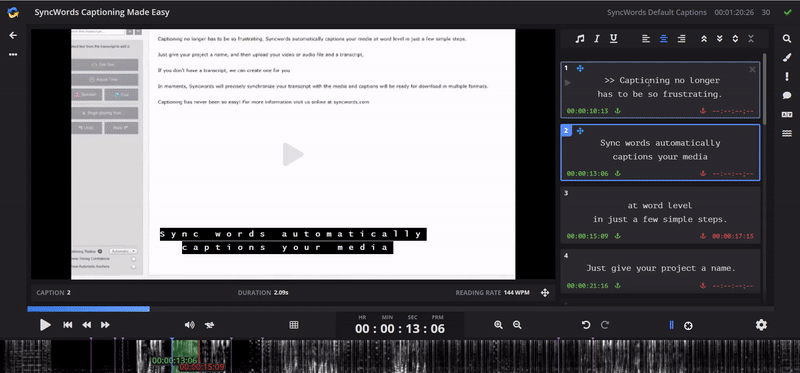The image size is (800, 373).
Task: Play the video with bottom play button
Action: (x=45, y=325)
